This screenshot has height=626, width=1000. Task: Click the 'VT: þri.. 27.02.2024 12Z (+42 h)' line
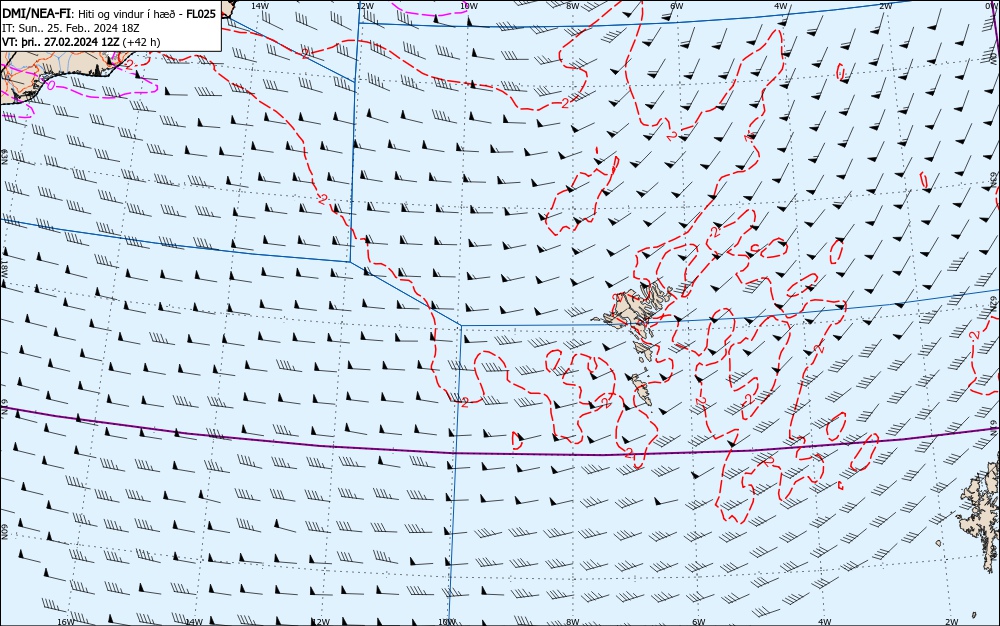pyautogui.click(x=82, y=42)
